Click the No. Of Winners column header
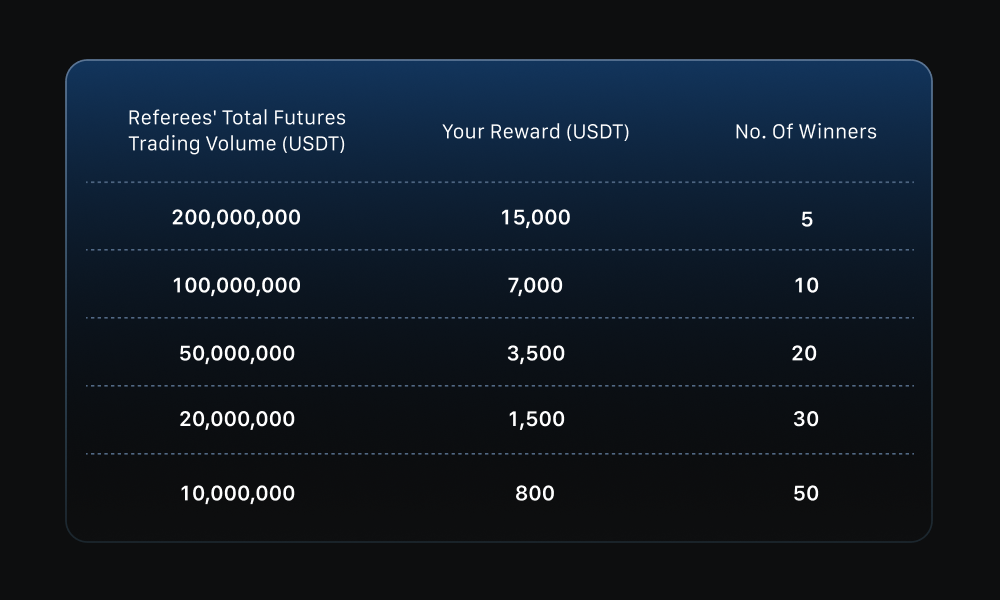Image resolution: width=1000 pixels, height=600 pixels. 806,132
